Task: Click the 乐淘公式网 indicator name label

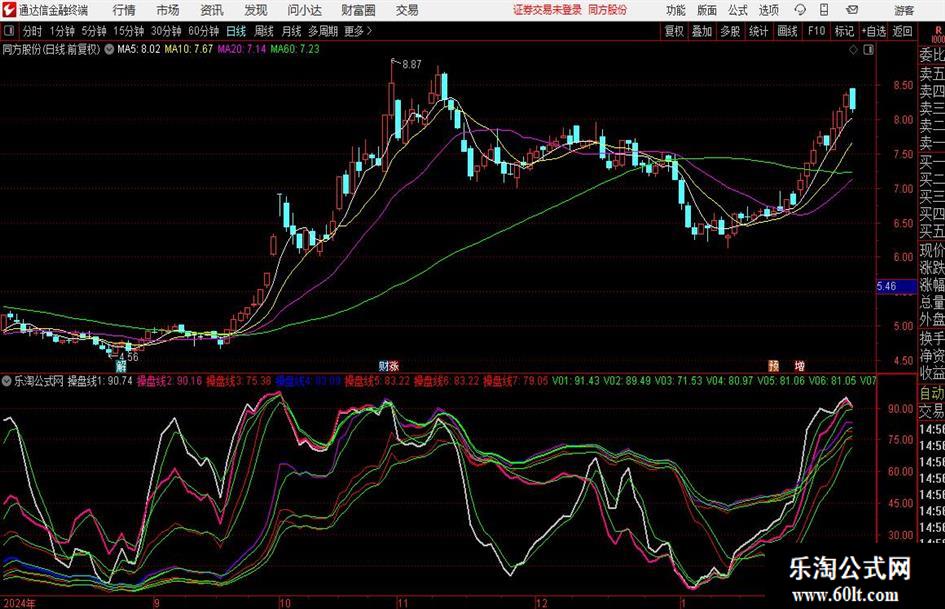Action: pyautogui.click(x=39, y=380)
